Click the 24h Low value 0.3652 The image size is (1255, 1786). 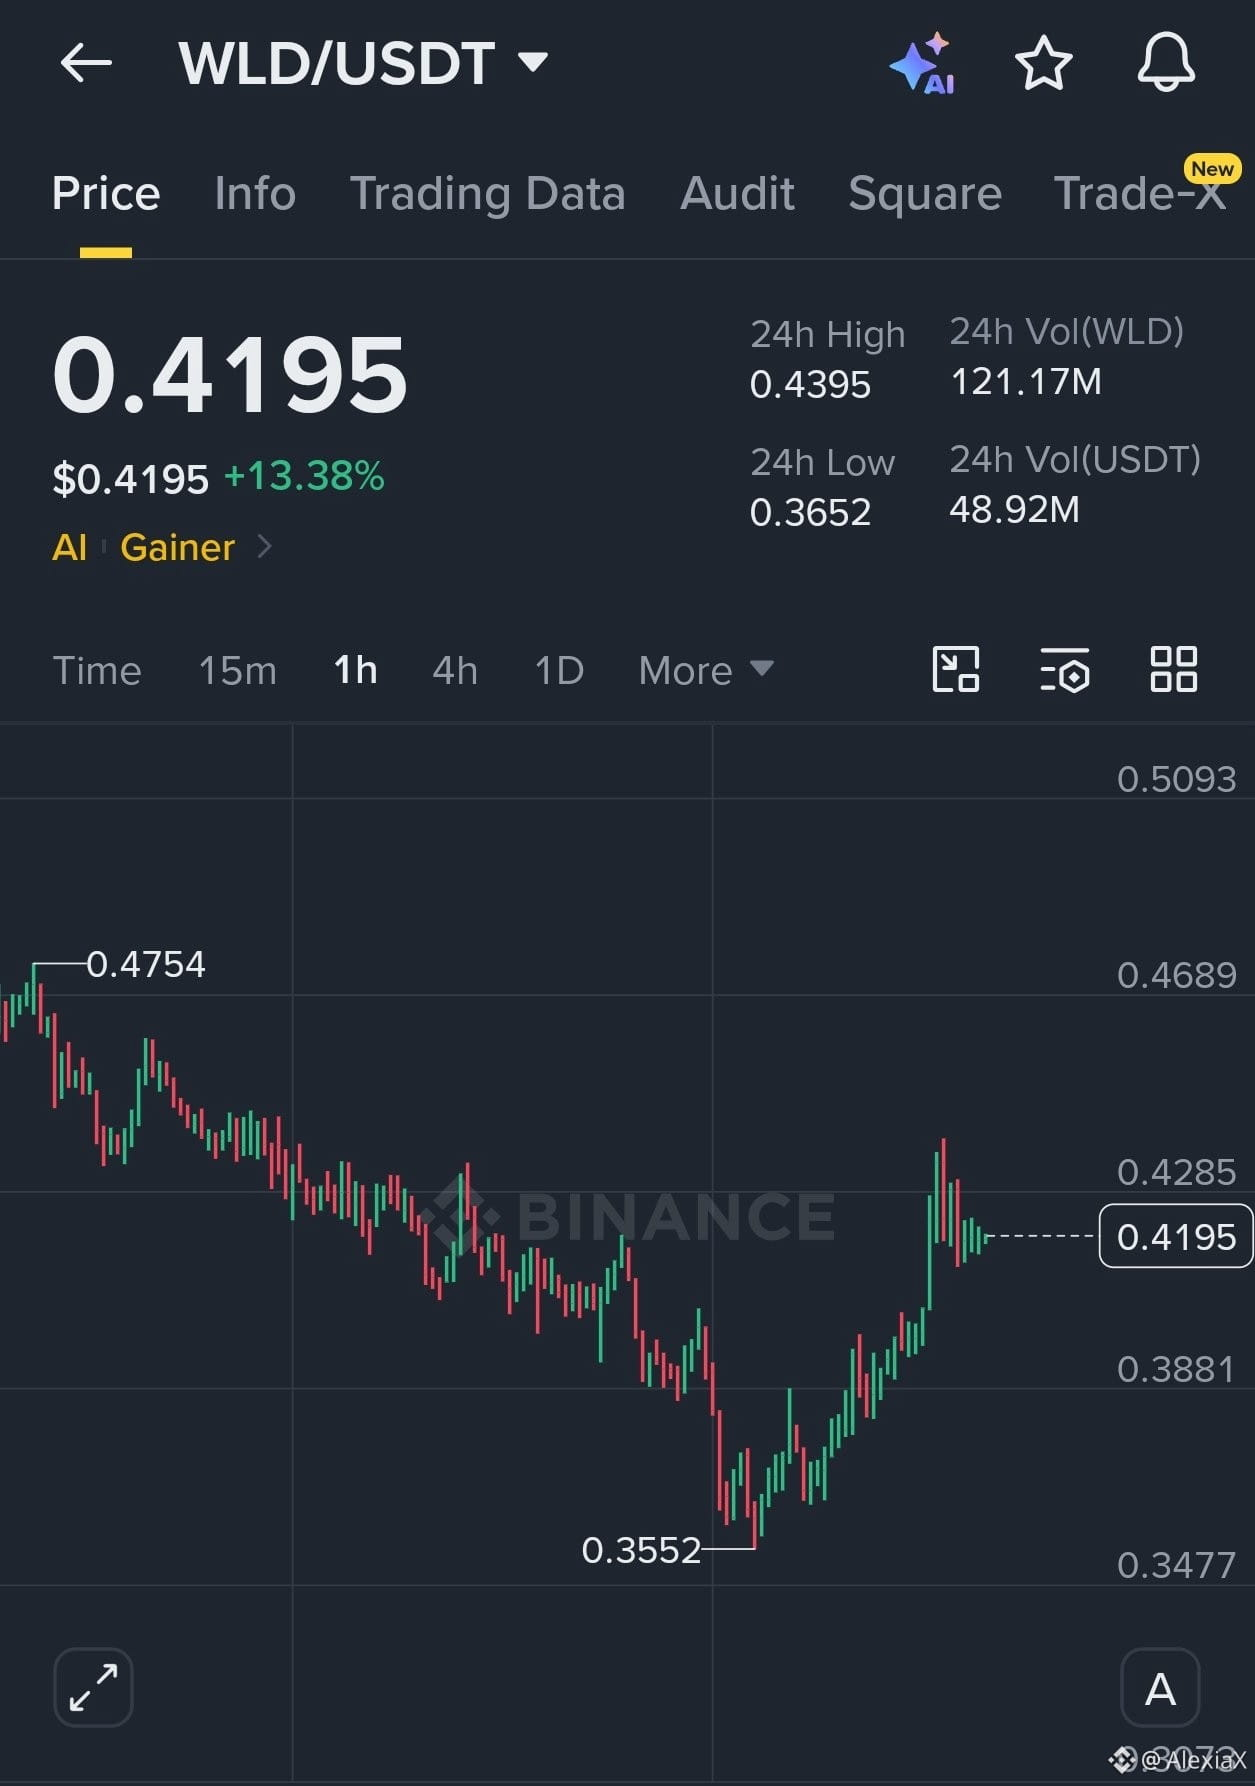click(810, 513)
